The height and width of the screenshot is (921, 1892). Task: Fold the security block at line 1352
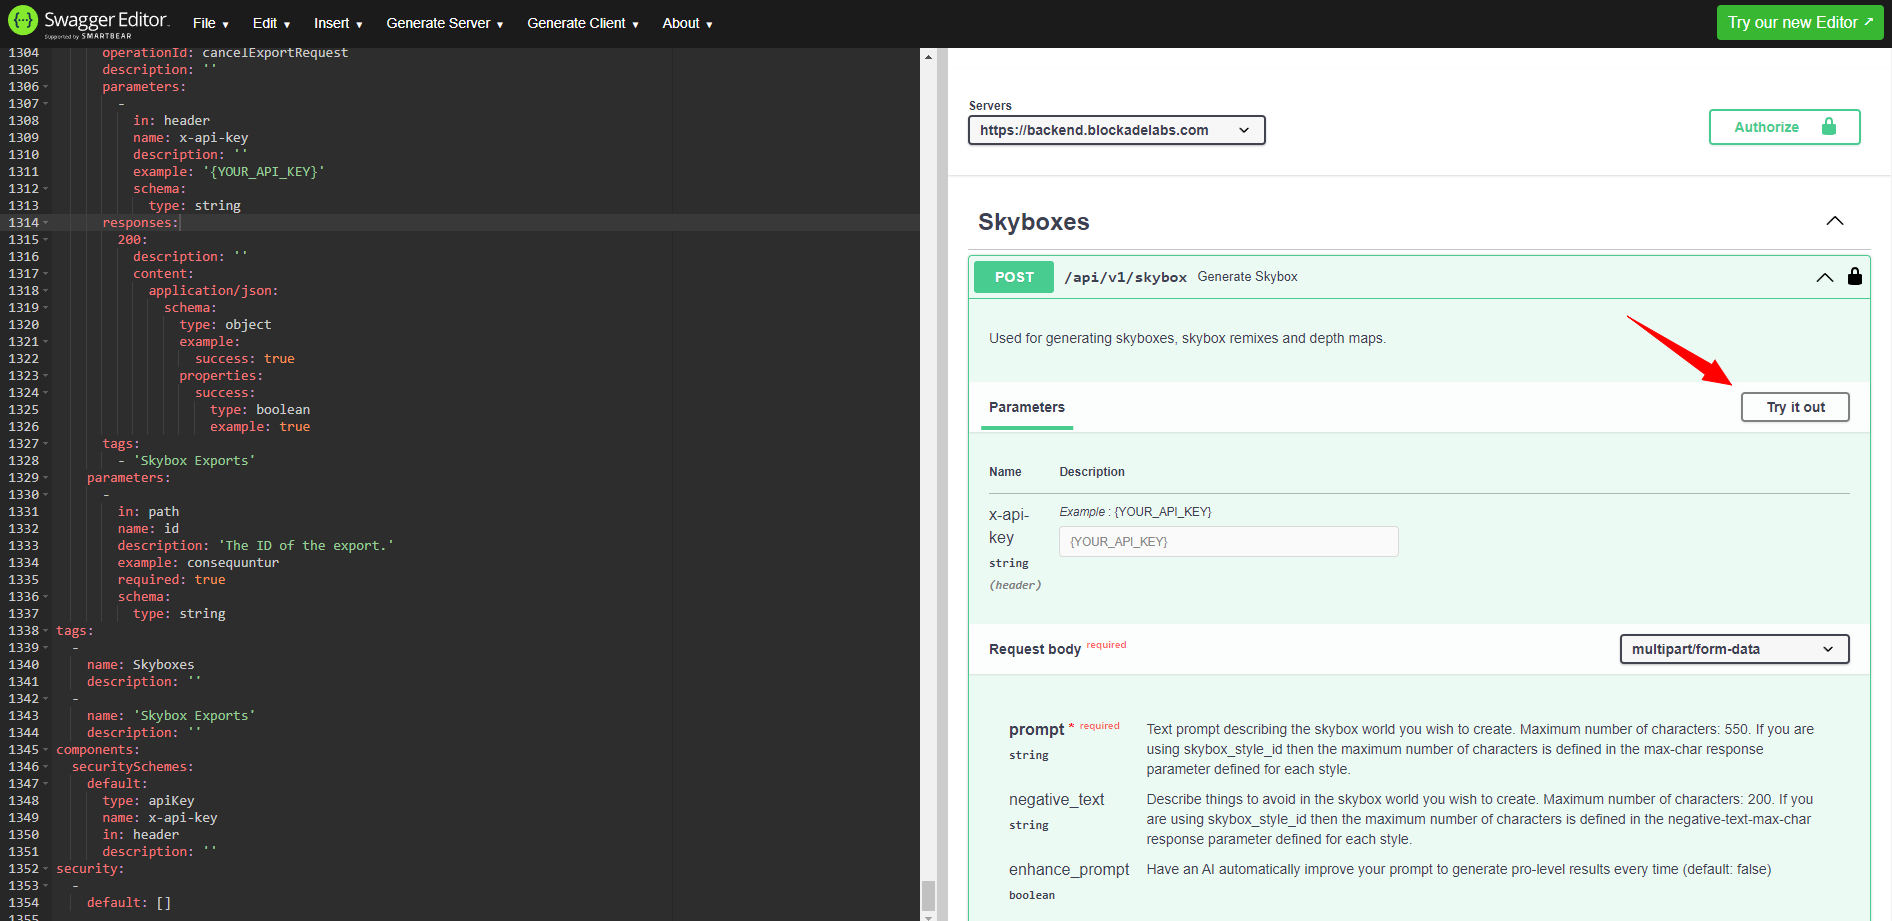click(46, 869)
